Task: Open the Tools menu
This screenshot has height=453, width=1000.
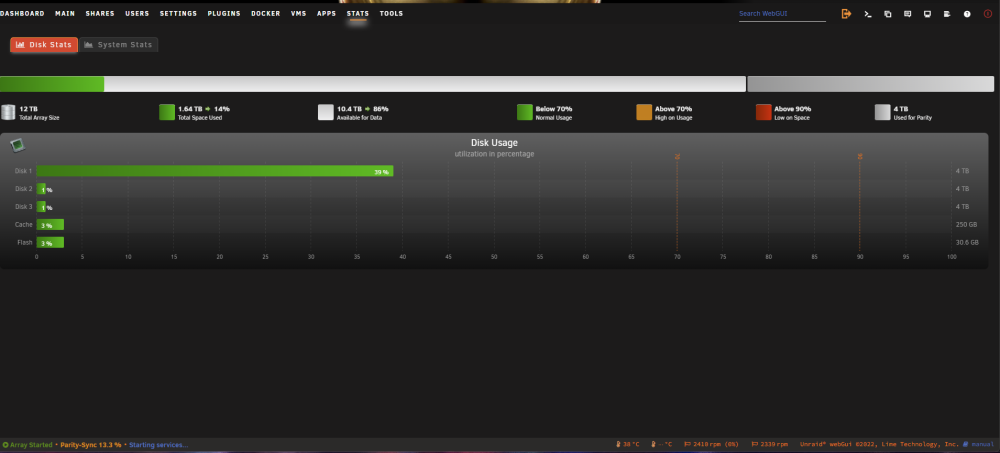Action: 392,13
